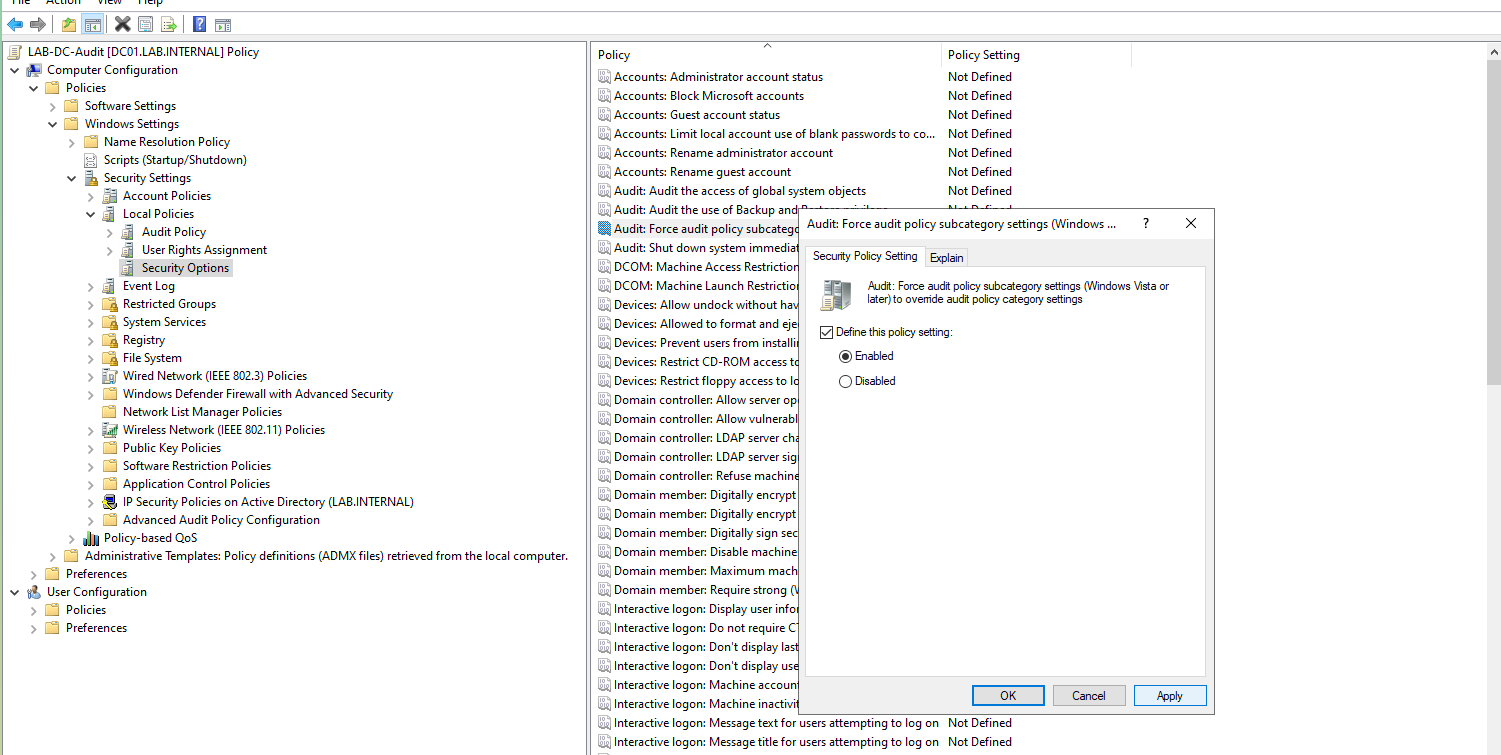This screenshot has width=1501, height=755.
Task: Select the Disabled radio button
Action: [x=846, y=381]
